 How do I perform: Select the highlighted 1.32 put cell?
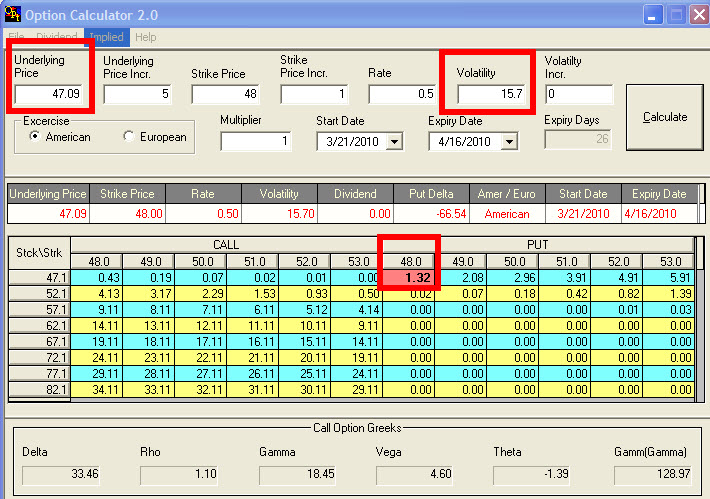[x=408, y=277]
